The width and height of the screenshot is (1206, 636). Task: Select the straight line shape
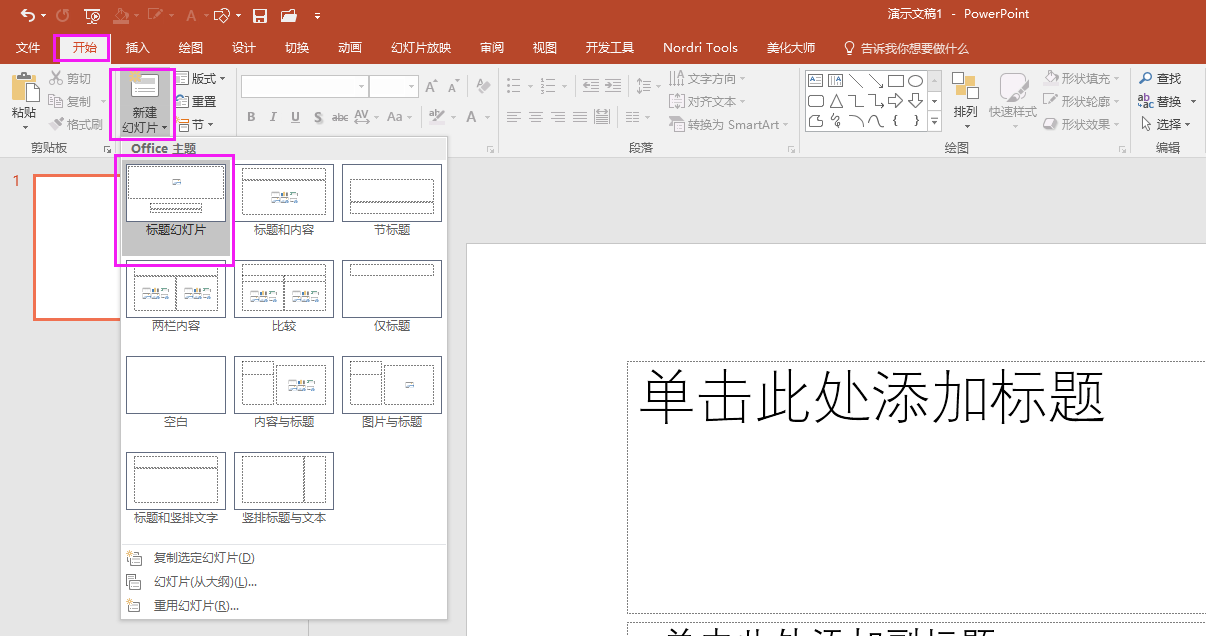click(856, 81)
